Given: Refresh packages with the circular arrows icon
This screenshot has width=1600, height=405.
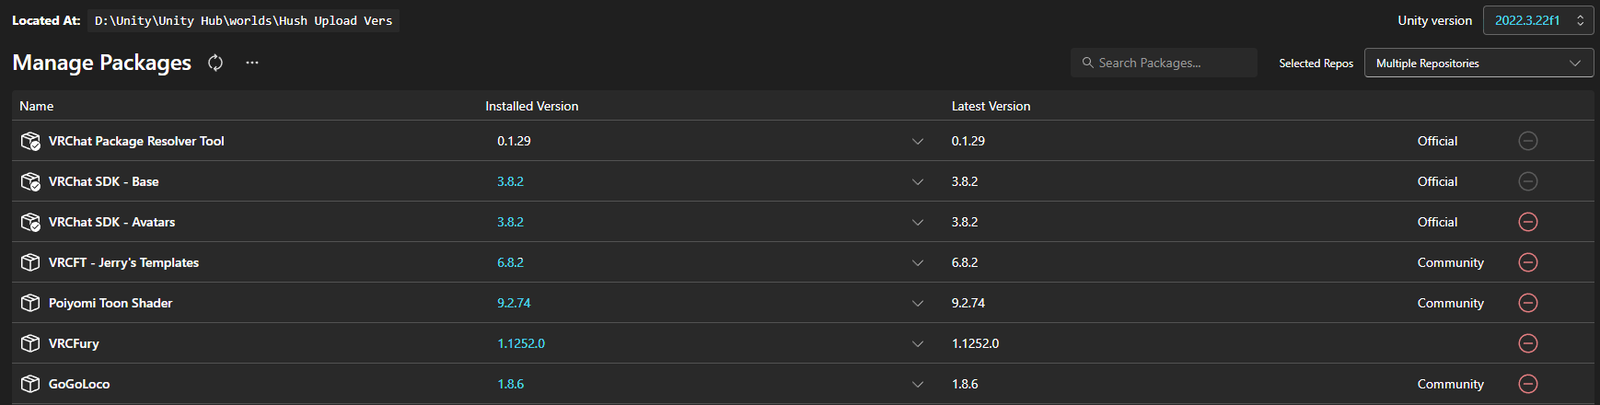Looking at the screenshot, I should click(x=215, y=63).
